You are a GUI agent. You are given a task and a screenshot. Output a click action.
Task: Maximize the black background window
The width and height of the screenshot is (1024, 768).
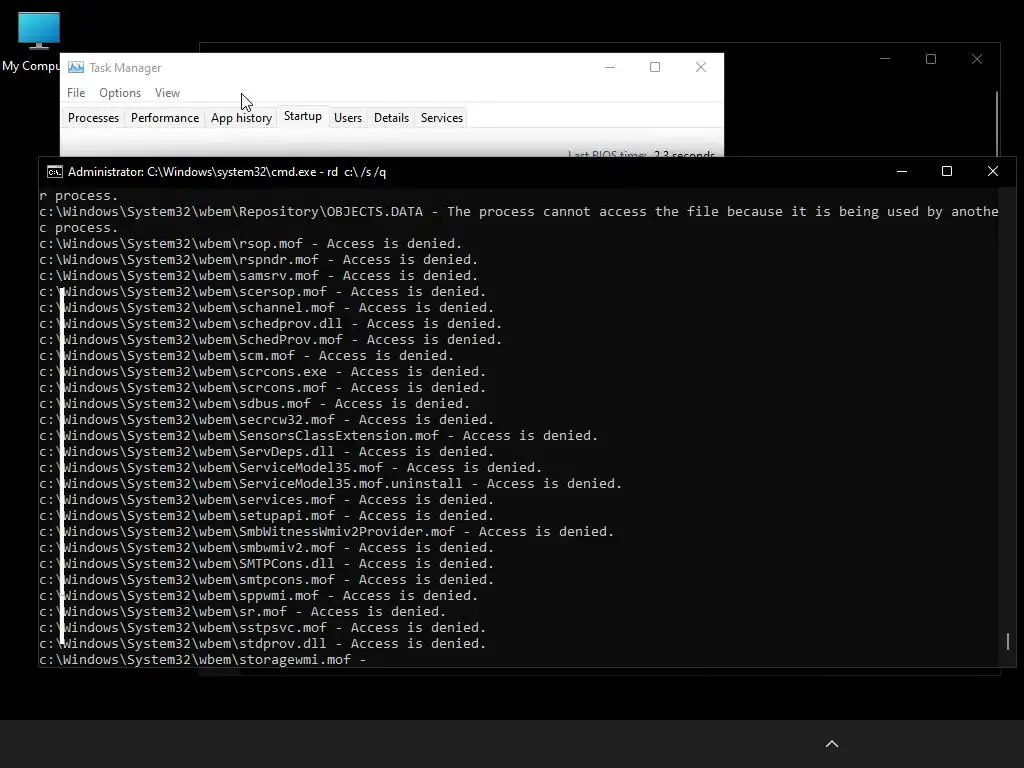[931, 59]
